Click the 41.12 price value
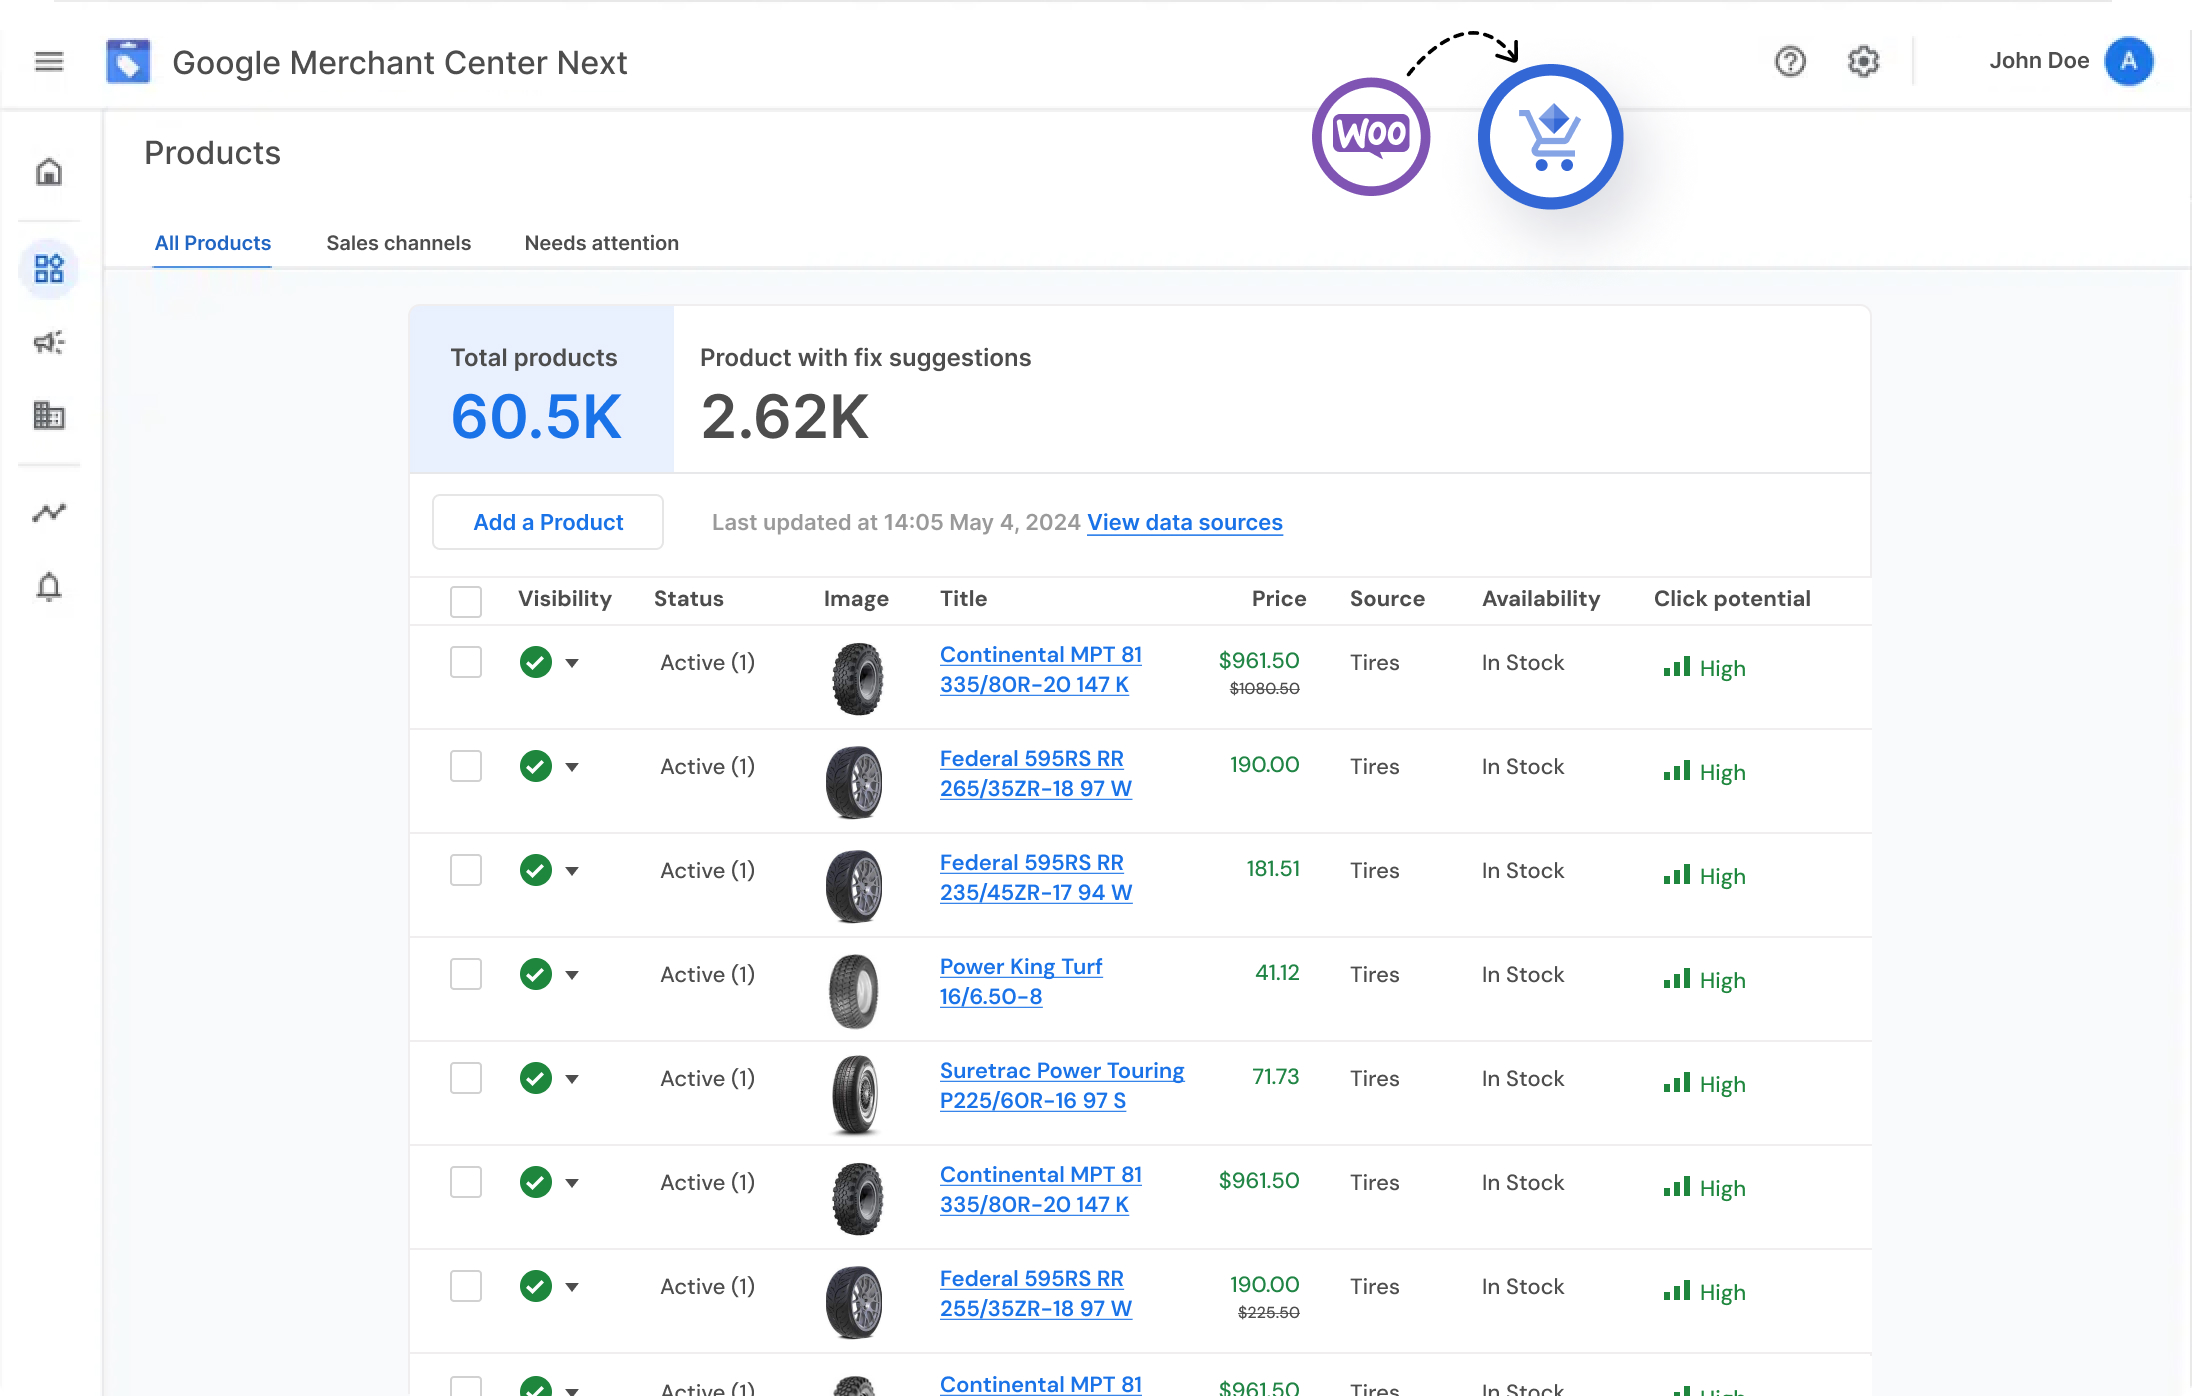 1277,973
